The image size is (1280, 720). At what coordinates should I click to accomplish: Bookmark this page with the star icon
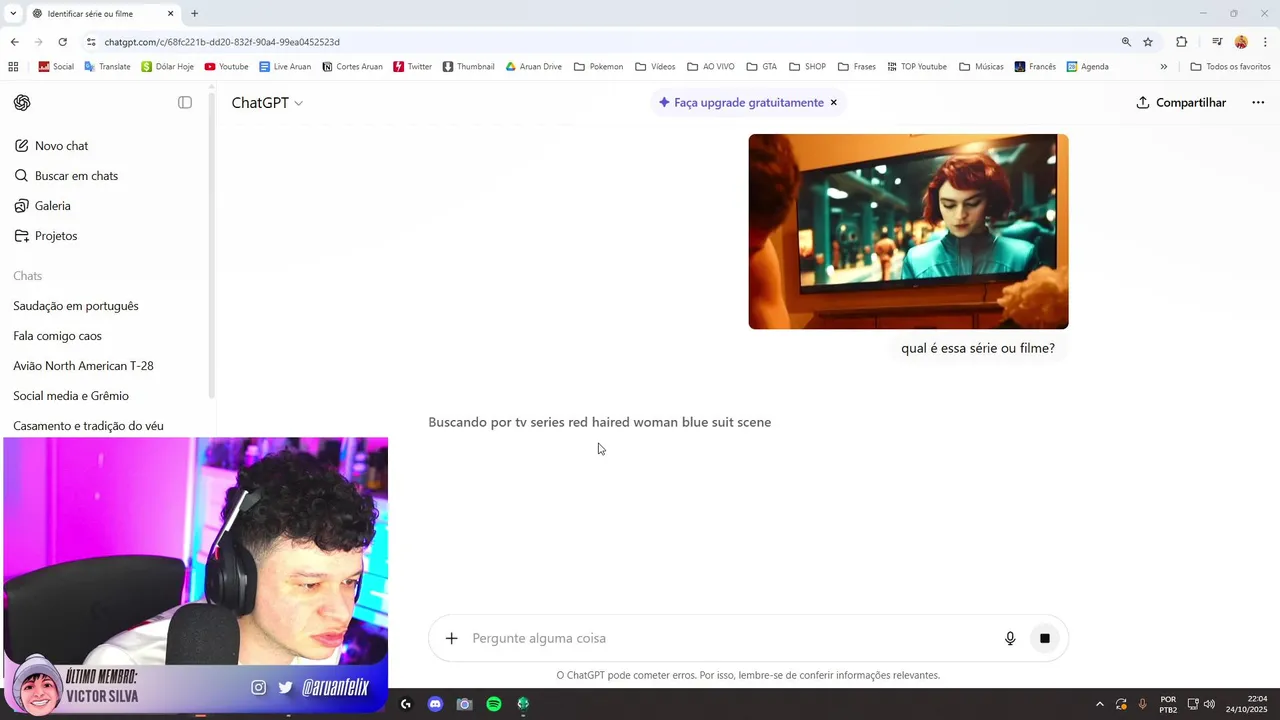click(1148, 42)
